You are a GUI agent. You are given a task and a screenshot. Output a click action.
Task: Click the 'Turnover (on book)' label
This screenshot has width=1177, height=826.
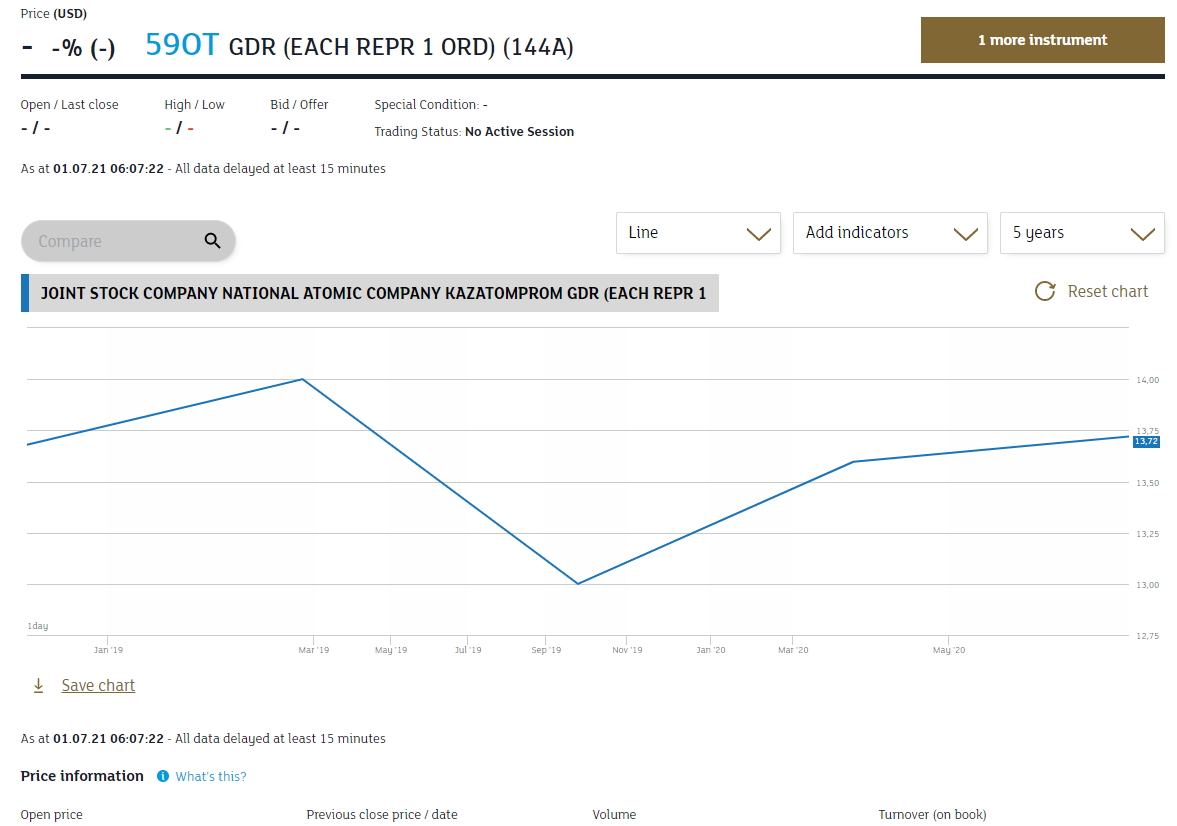click(x=932, y=814)
